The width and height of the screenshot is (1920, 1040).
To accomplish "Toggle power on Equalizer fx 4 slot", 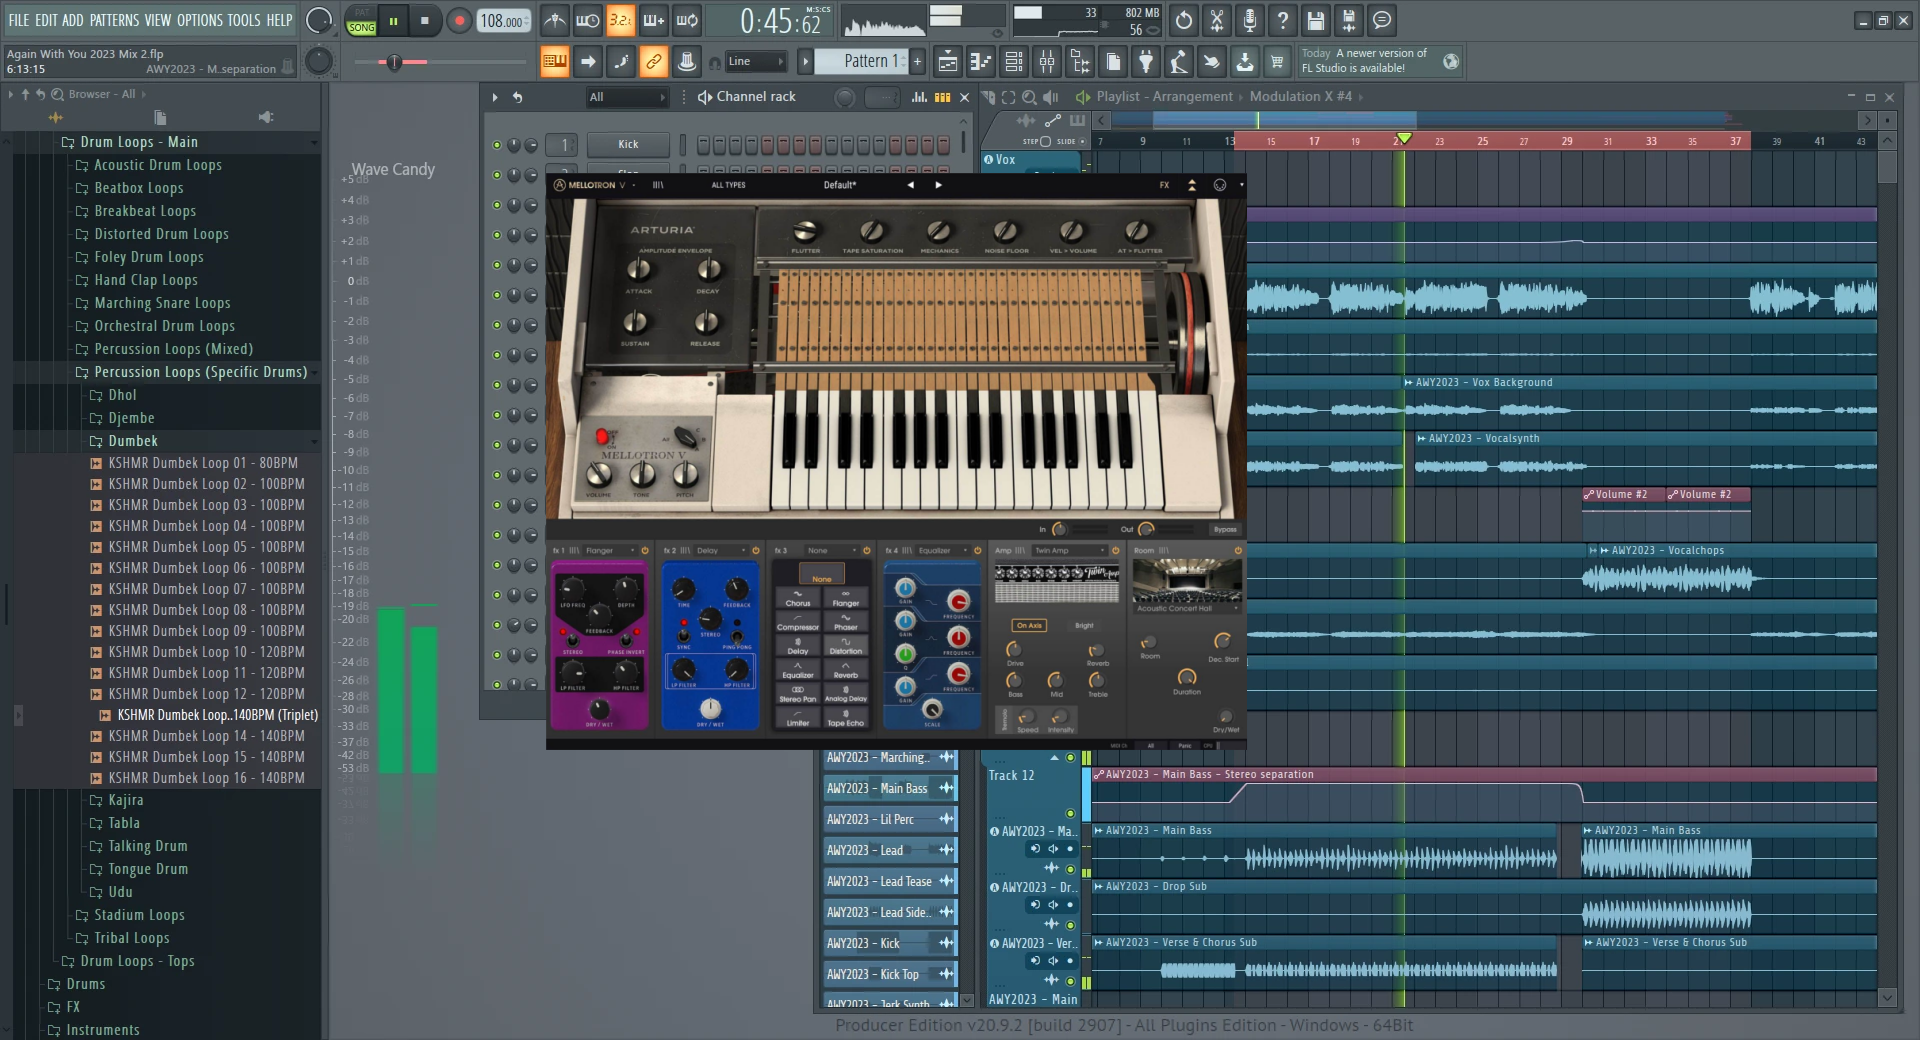I will 977,551.
